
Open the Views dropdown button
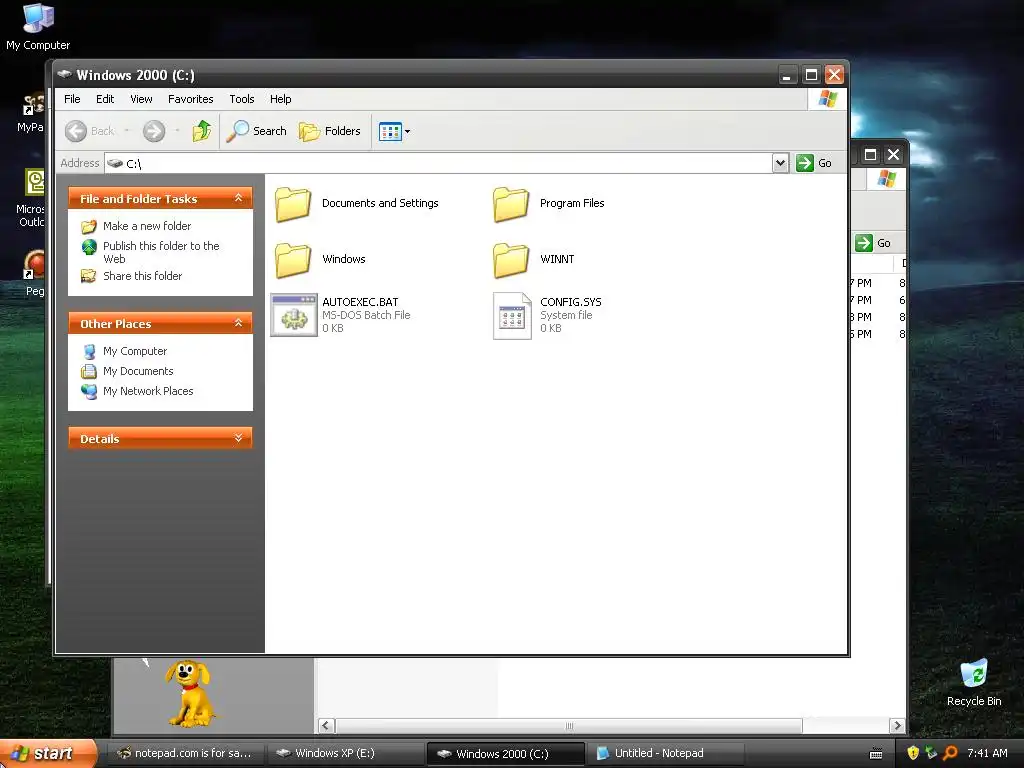pos(394,131)
